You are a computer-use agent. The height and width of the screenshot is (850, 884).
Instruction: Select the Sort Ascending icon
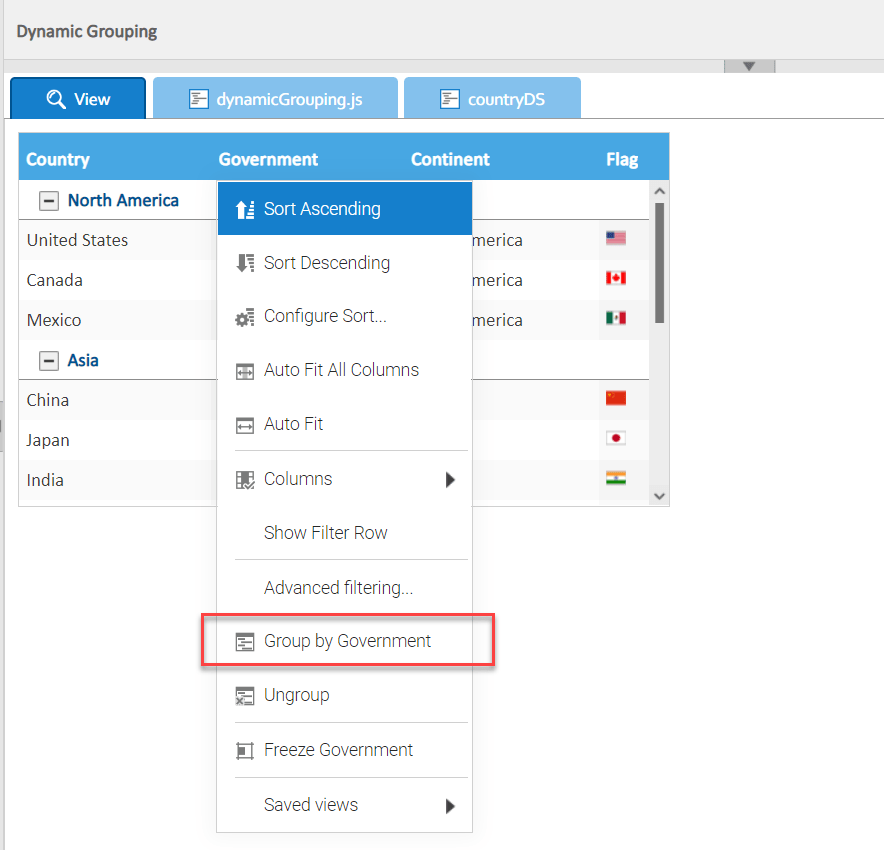point(245,208)
